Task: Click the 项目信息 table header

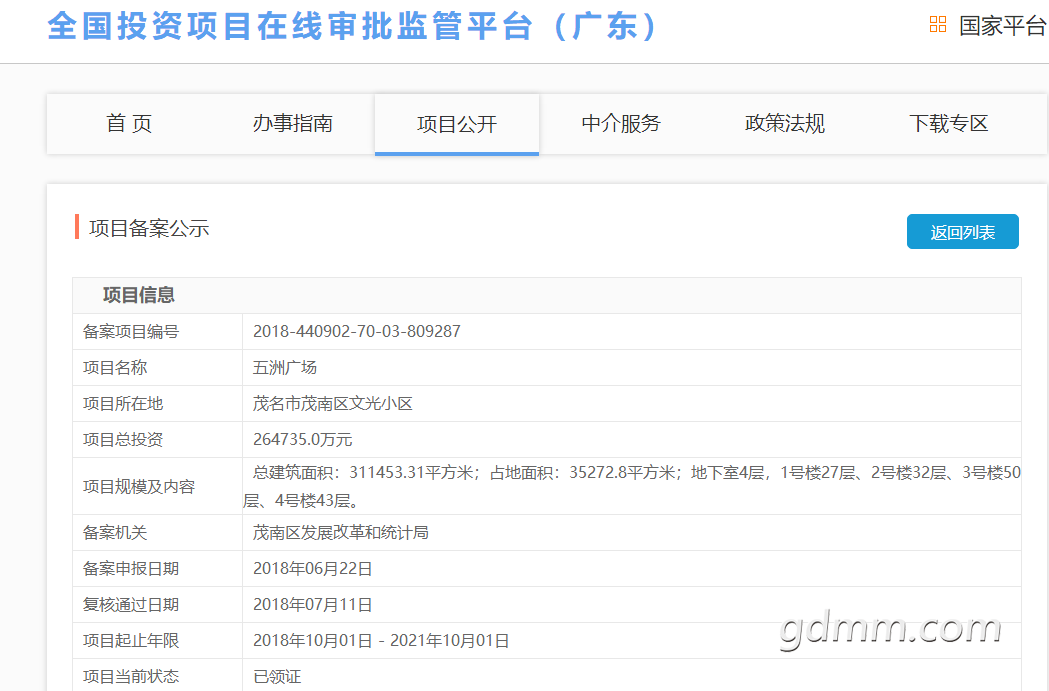Action: click(138, 295)
